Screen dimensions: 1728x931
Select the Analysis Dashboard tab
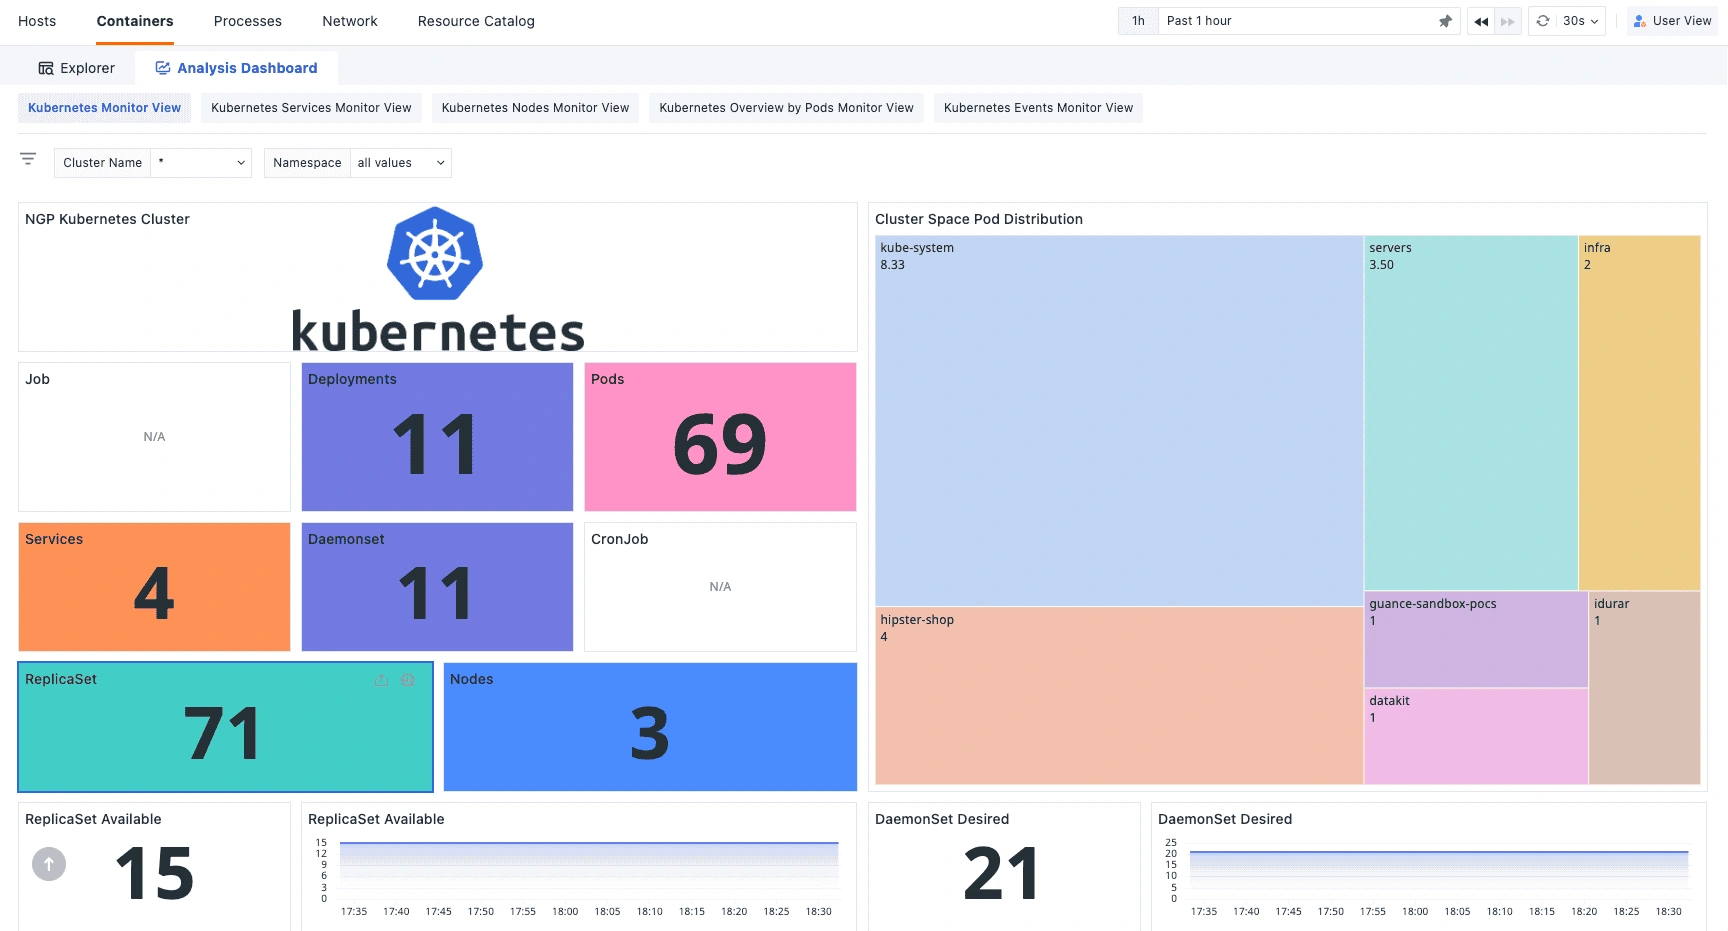pos(236,68)
